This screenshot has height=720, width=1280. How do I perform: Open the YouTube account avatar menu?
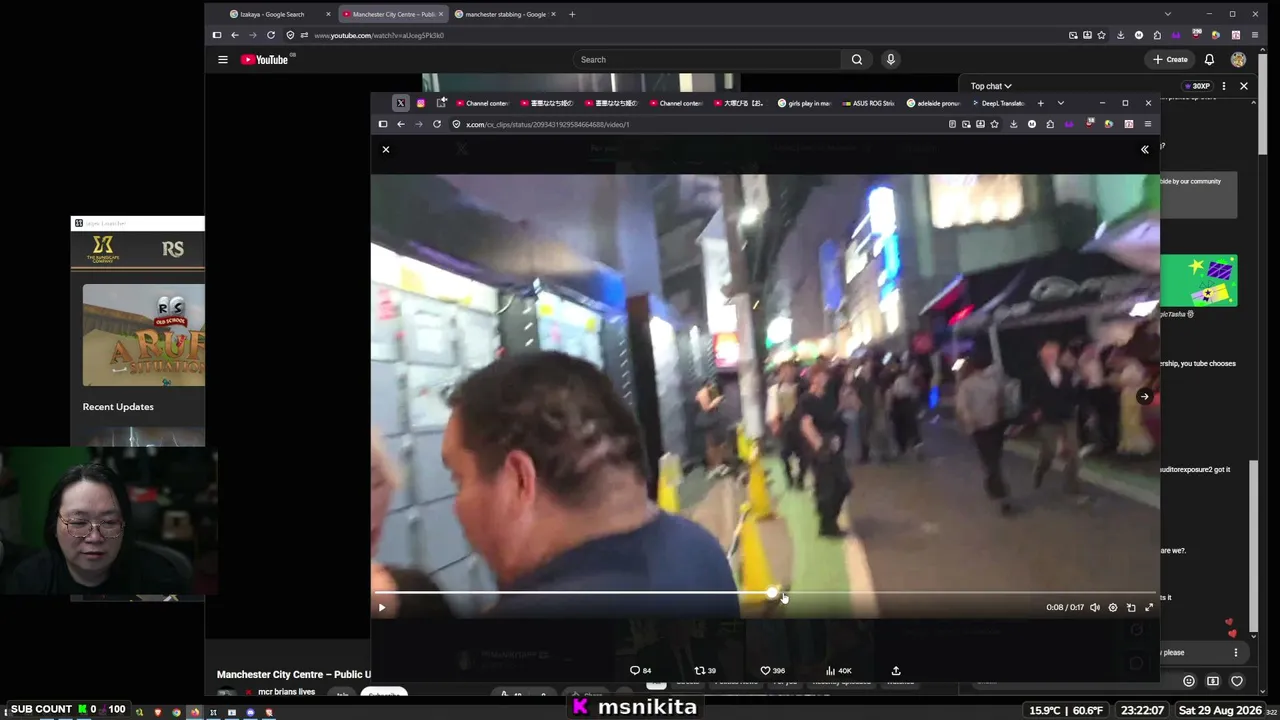coord(1239,60)
